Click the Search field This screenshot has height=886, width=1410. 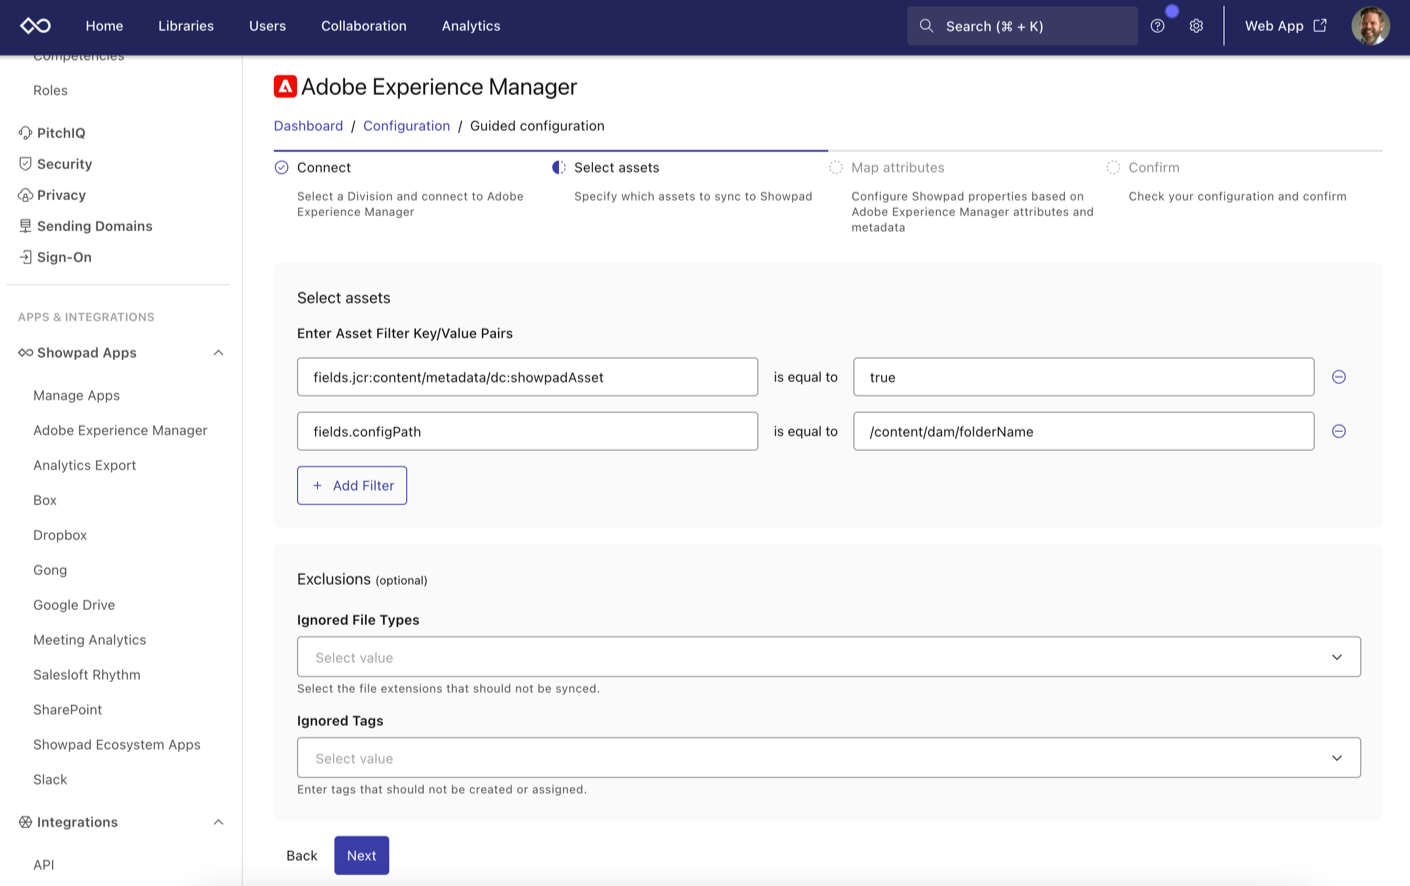pos(1022,26)
